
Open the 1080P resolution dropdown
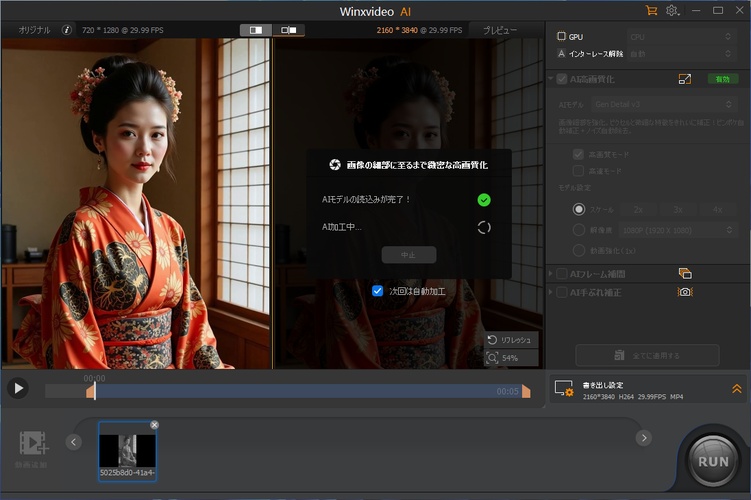pyautogui.click(x=676, y=230)
